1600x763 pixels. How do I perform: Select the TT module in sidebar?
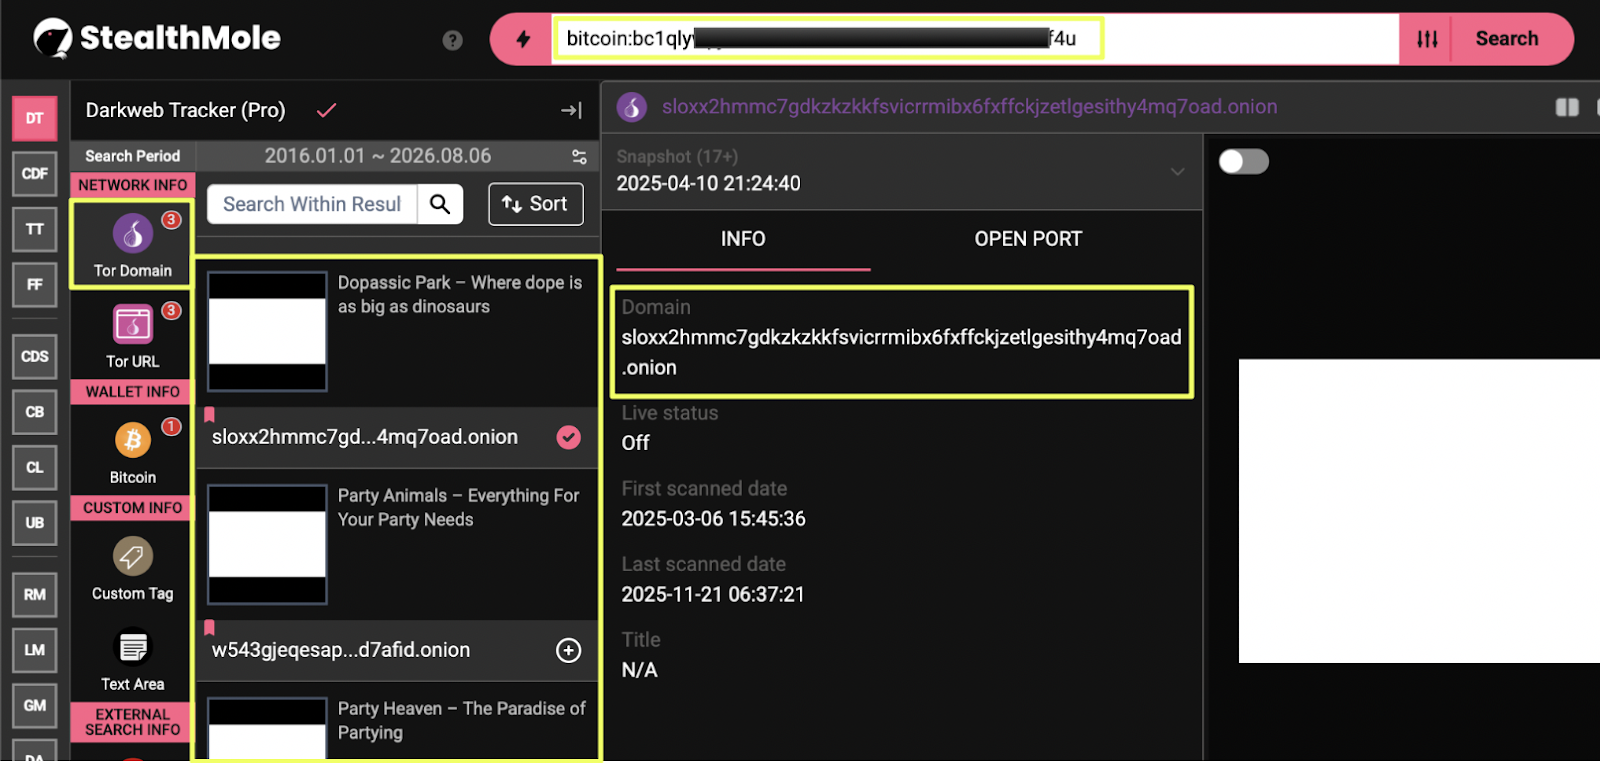35,229
